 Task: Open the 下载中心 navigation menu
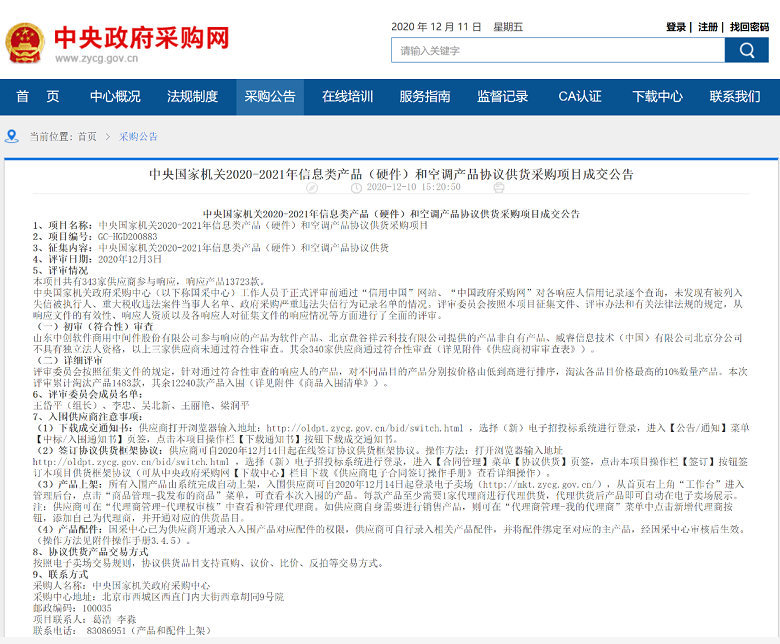tap(657, 97)
